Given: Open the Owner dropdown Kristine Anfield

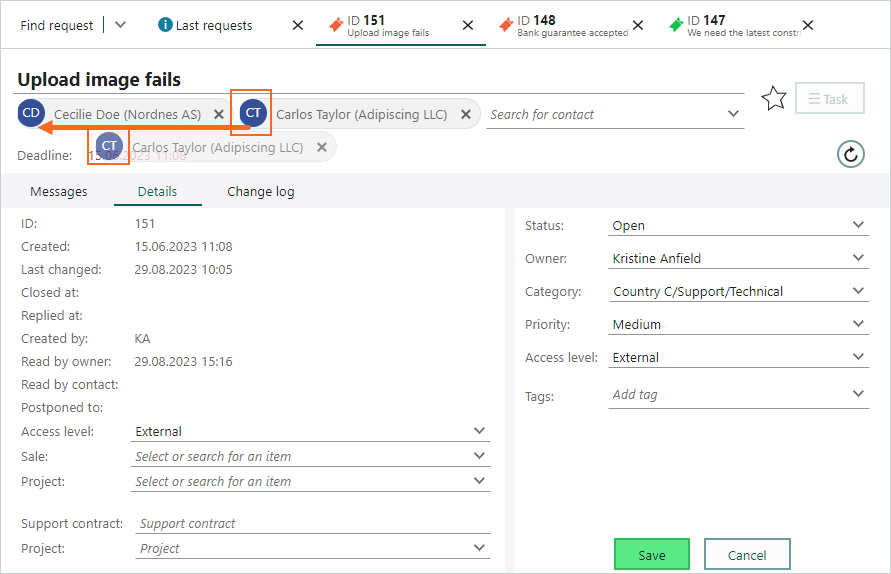Looking at the screenshot, I should (x=739, y=258).
